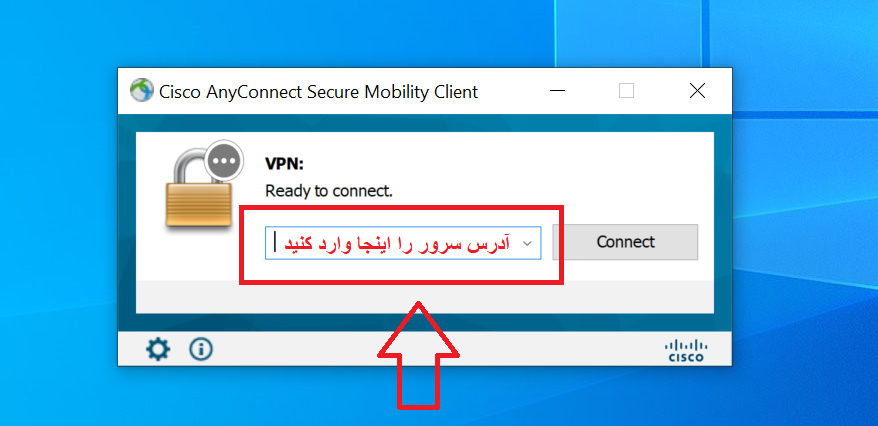Image resolution: width=878 pixels, height=426 pixels.
Task: Click the gray ellipsis status badge
Action: tap(225, 161)
